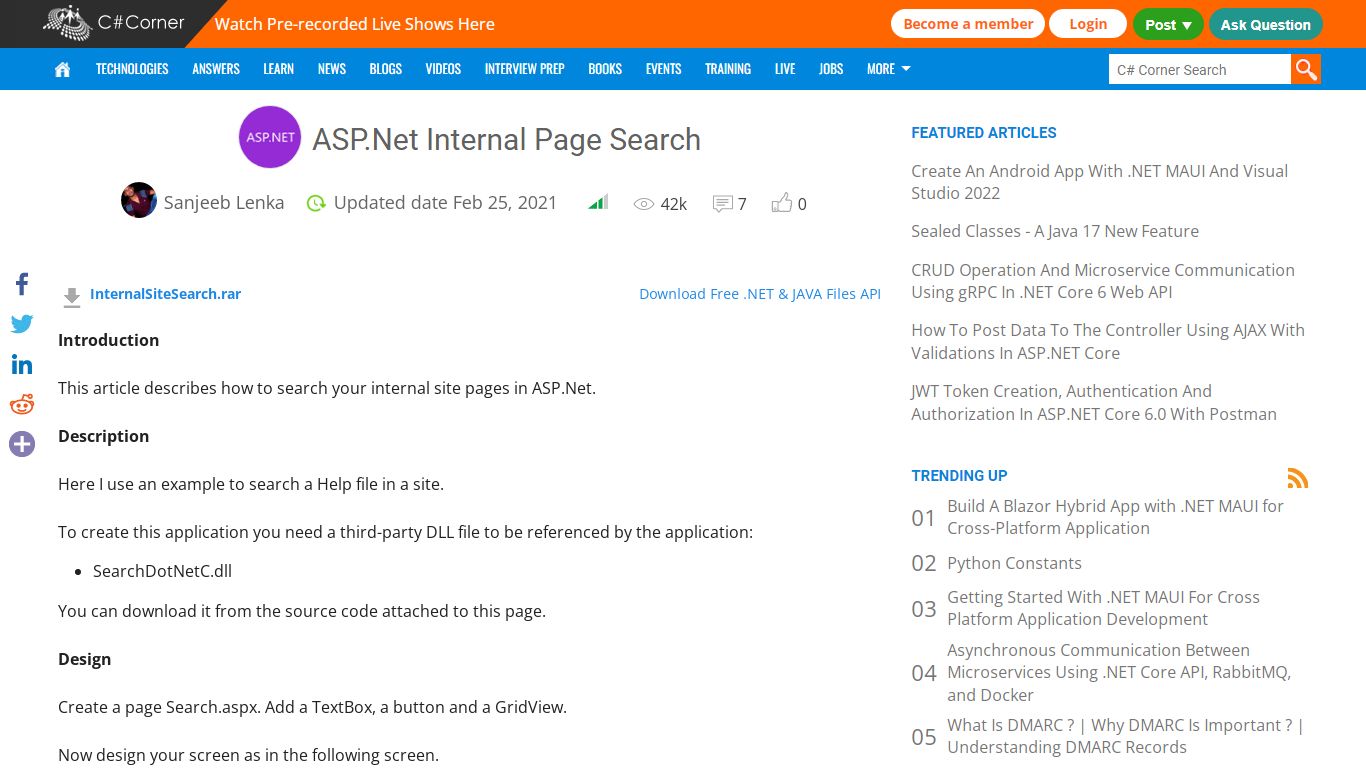Click the C# Corner logo
The height and width of the screenshot is (768, 1366).
114,23
